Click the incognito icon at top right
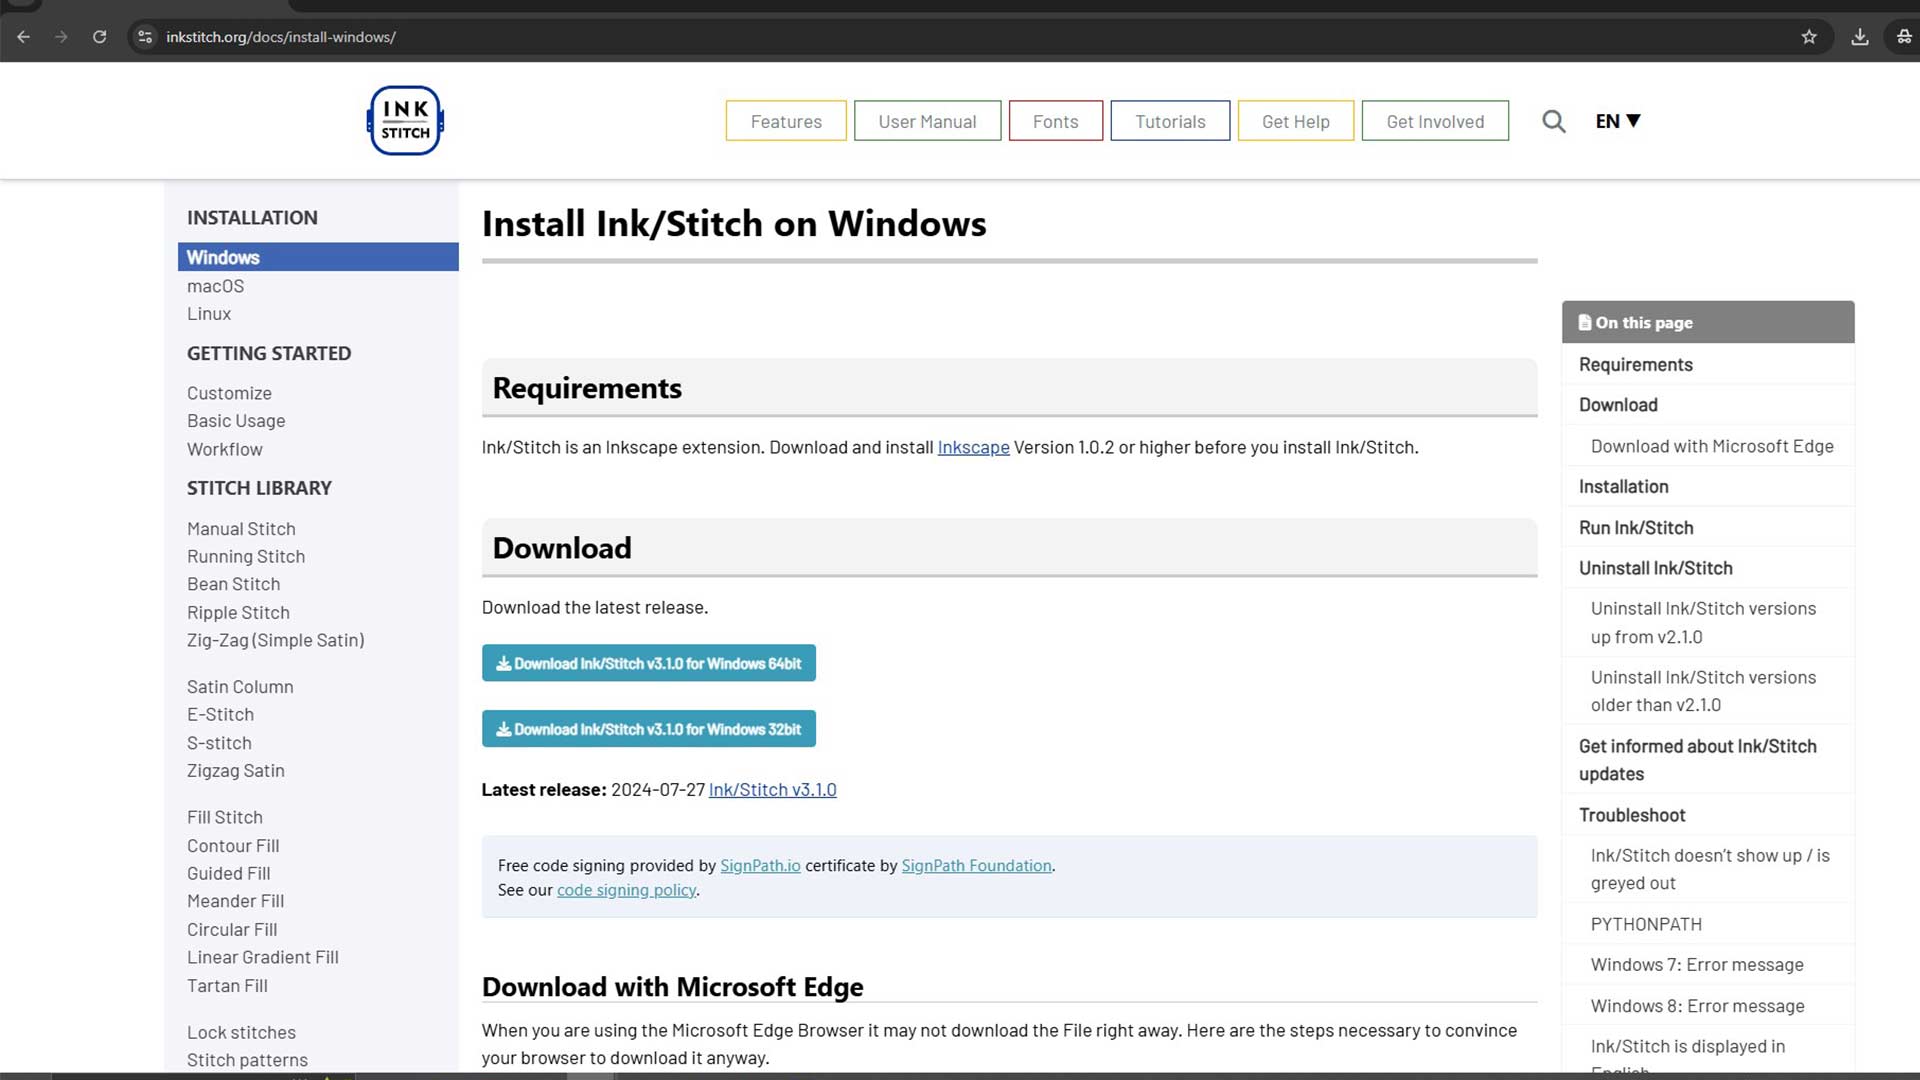 click(x=1903, y=37)
